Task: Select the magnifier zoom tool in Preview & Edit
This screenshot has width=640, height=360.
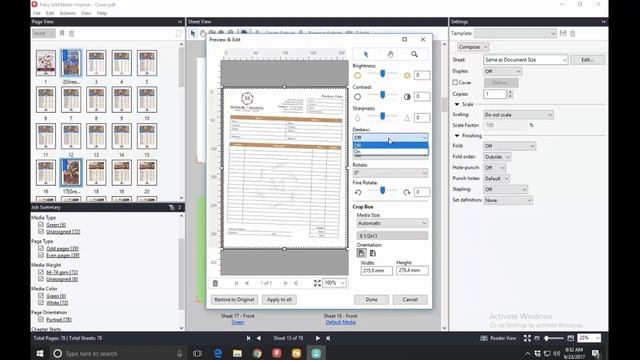Action: 414,54
